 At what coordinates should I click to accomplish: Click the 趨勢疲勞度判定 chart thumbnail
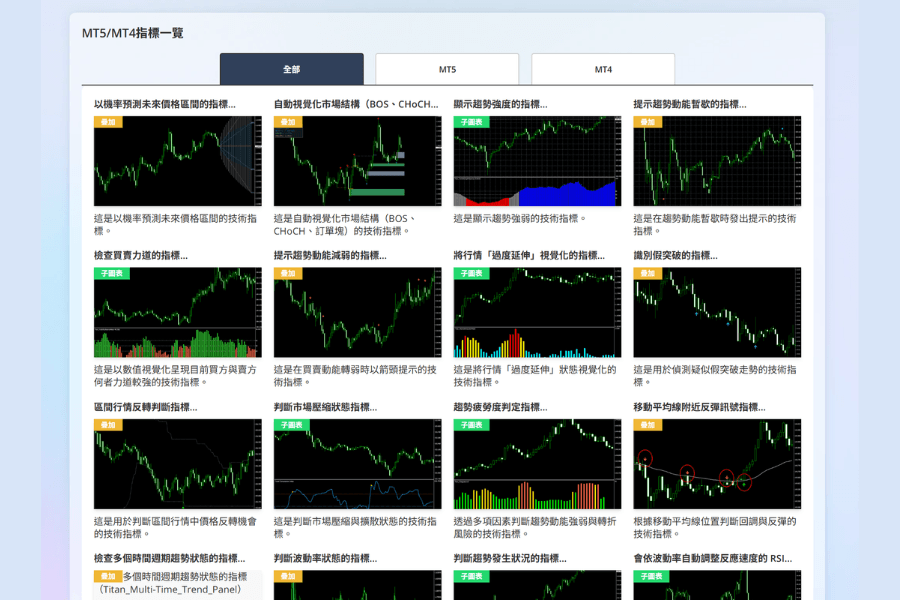click(x=537, y=464)
